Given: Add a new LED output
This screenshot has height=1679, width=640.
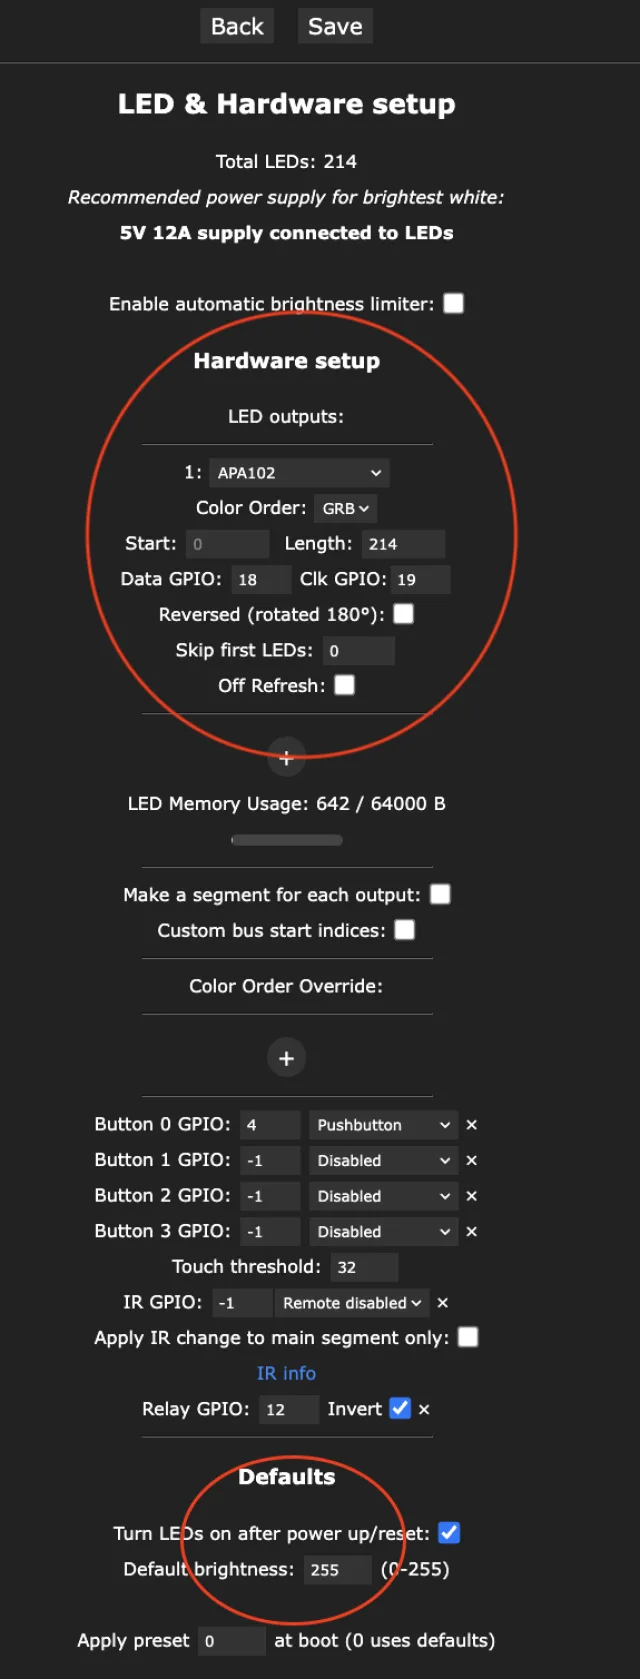Looking at the screenshot, I should point(286,757).
